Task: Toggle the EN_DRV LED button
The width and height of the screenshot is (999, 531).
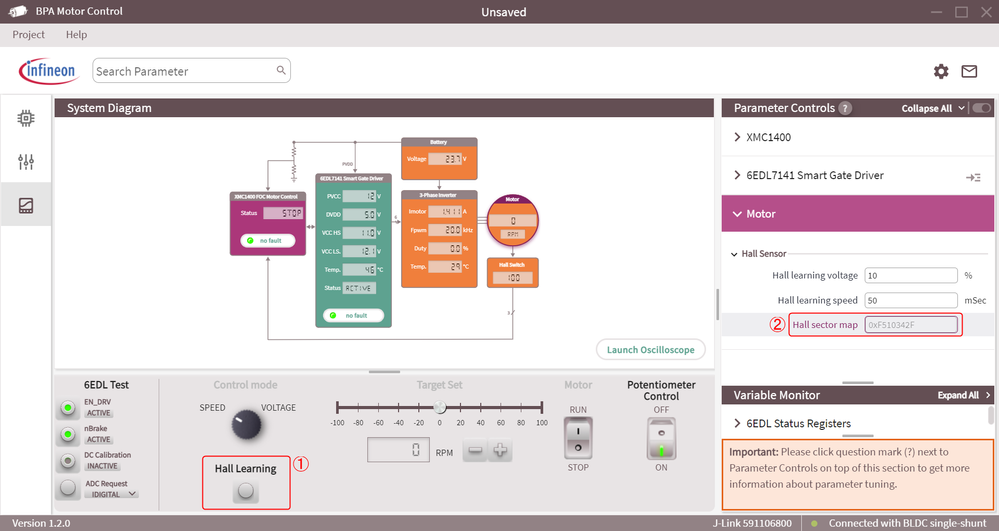Action: point(68,407)
